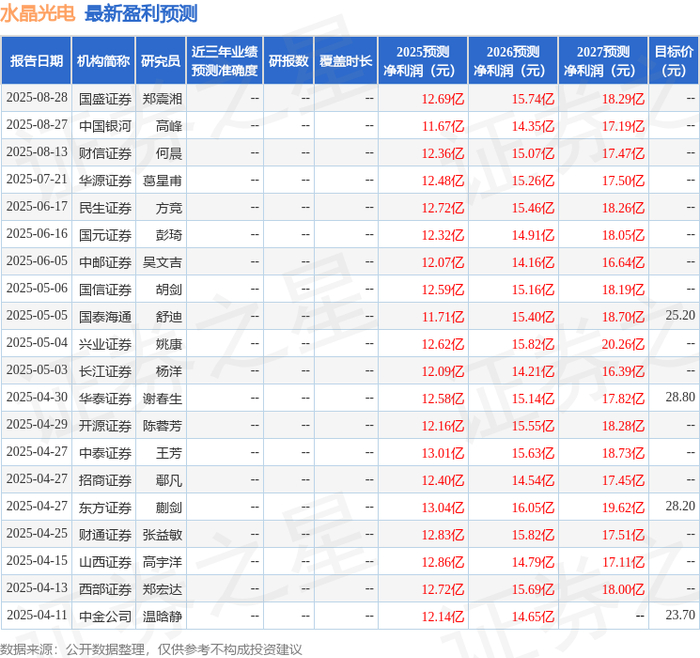Select institution 中国银河
700x658 pixels.
coord(105,126)
